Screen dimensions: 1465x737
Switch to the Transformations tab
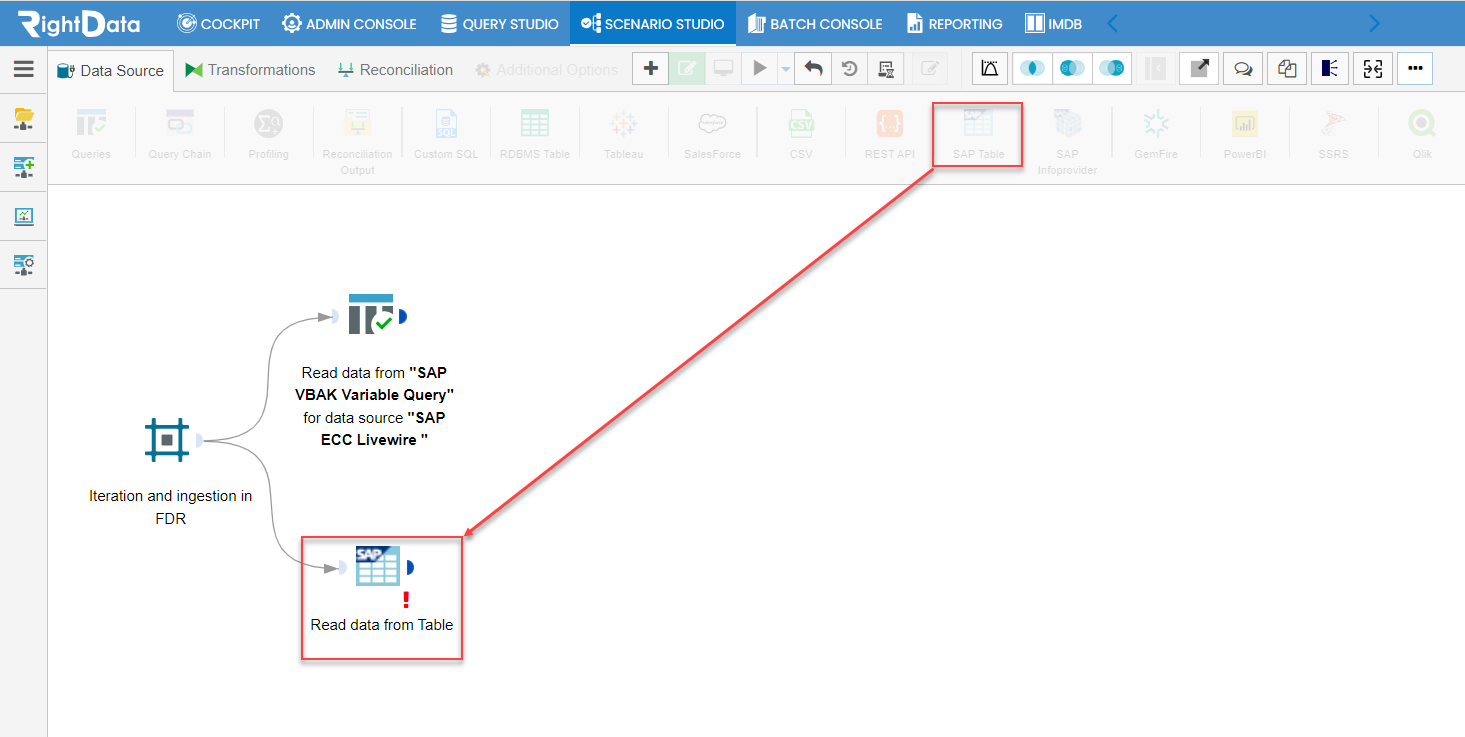coord(250,70)
